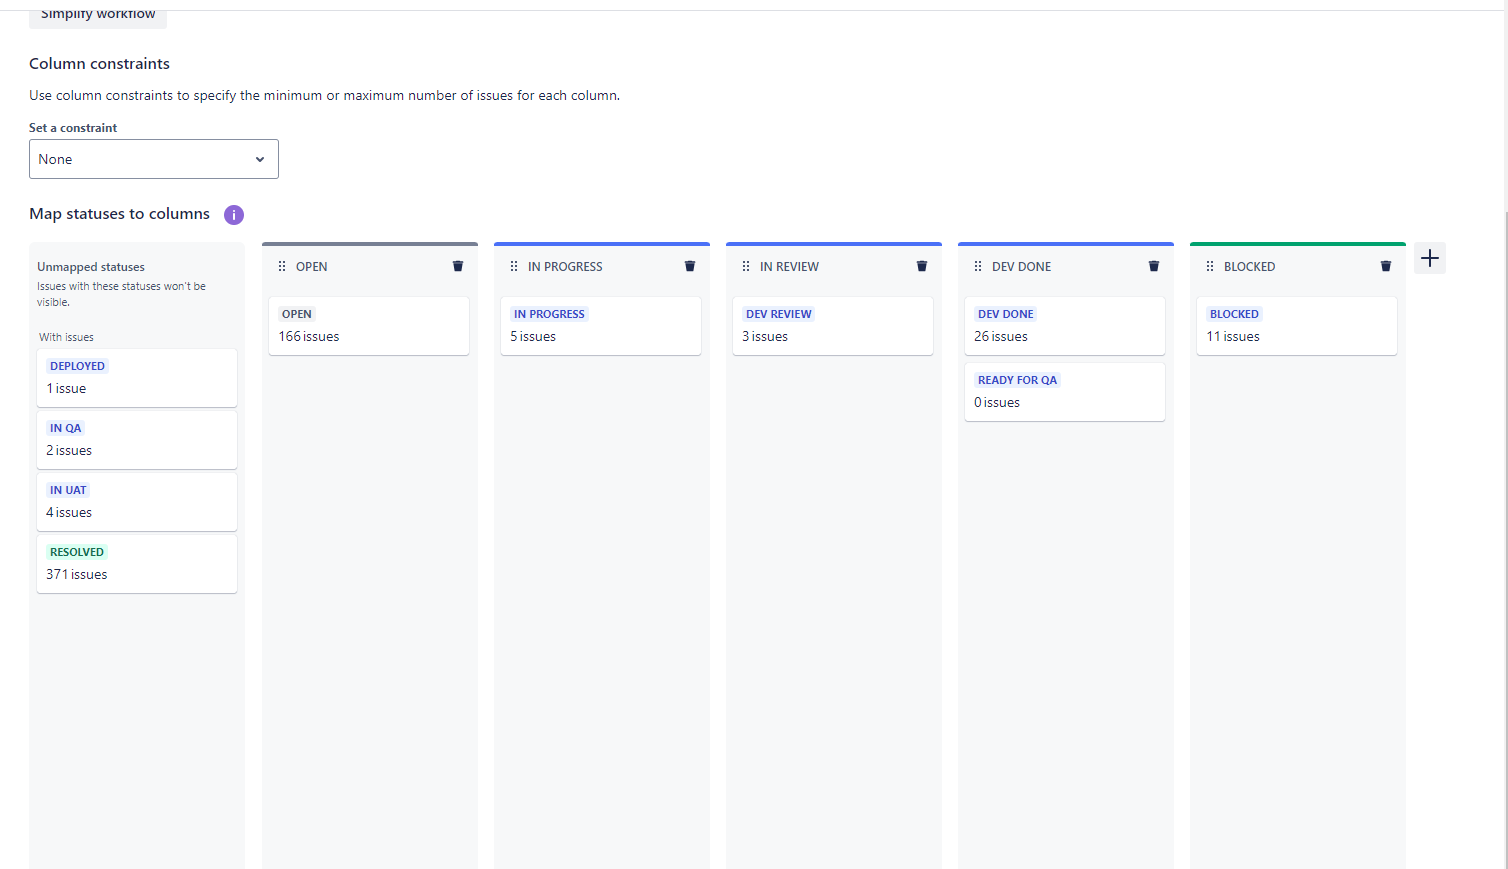
Task: Delete the IN REVIEW column
Action: pyautogui.click(x=921, y=266)
